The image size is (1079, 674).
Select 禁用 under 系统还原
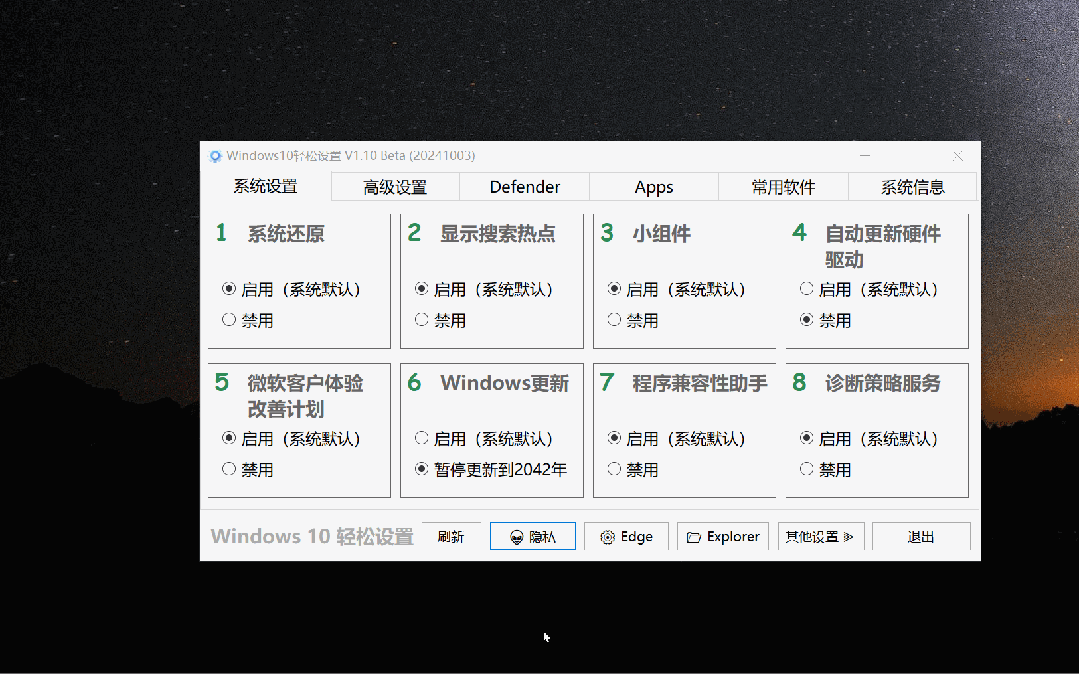pos(248,320)
